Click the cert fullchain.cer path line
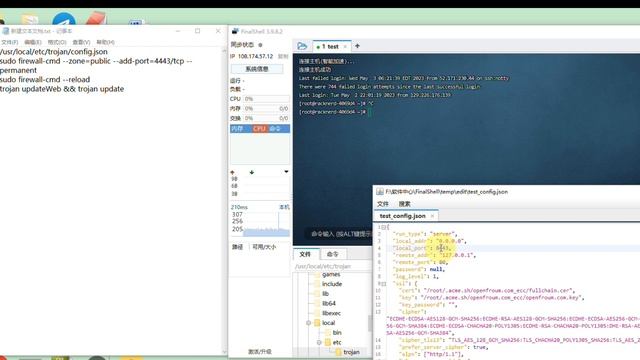Image resolution: width=640 pixels, height=360 pixels. point(487,290)
